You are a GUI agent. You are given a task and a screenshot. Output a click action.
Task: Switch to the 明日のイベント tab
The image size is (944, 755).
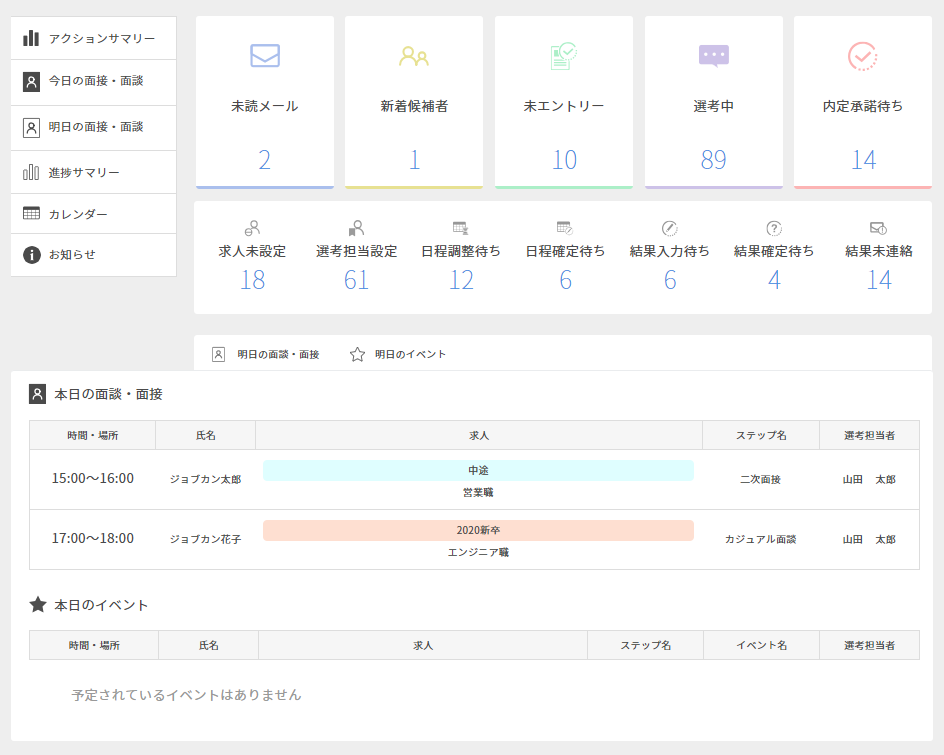tap(398, 354)
